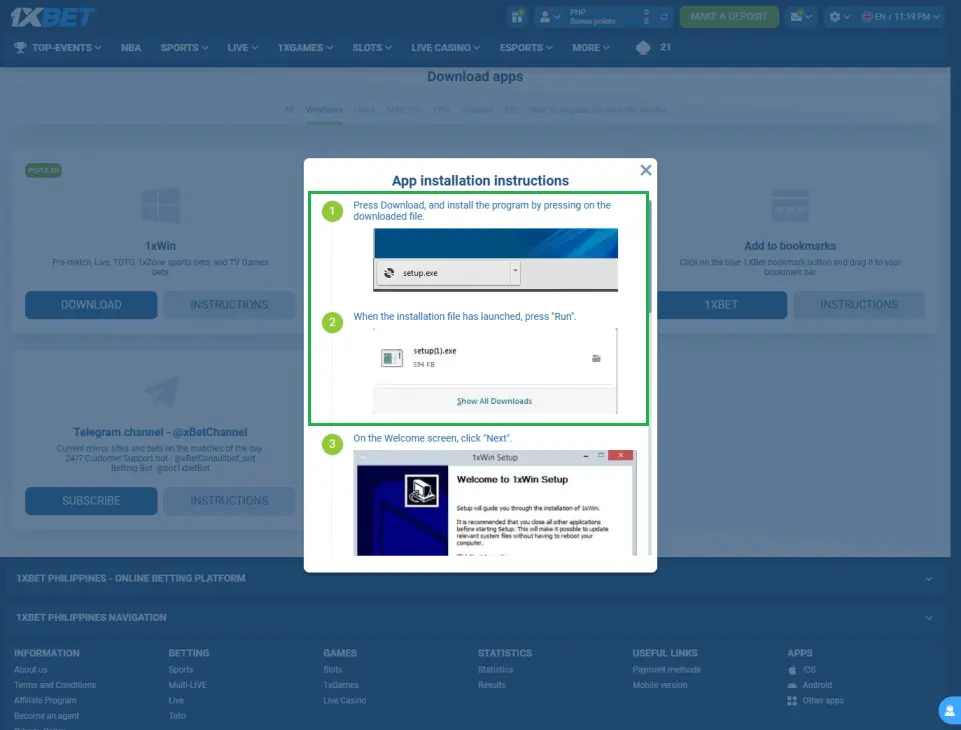
Task: Expand the 1xBet Philippines Navigation section
Action: [x=480, y=617]
